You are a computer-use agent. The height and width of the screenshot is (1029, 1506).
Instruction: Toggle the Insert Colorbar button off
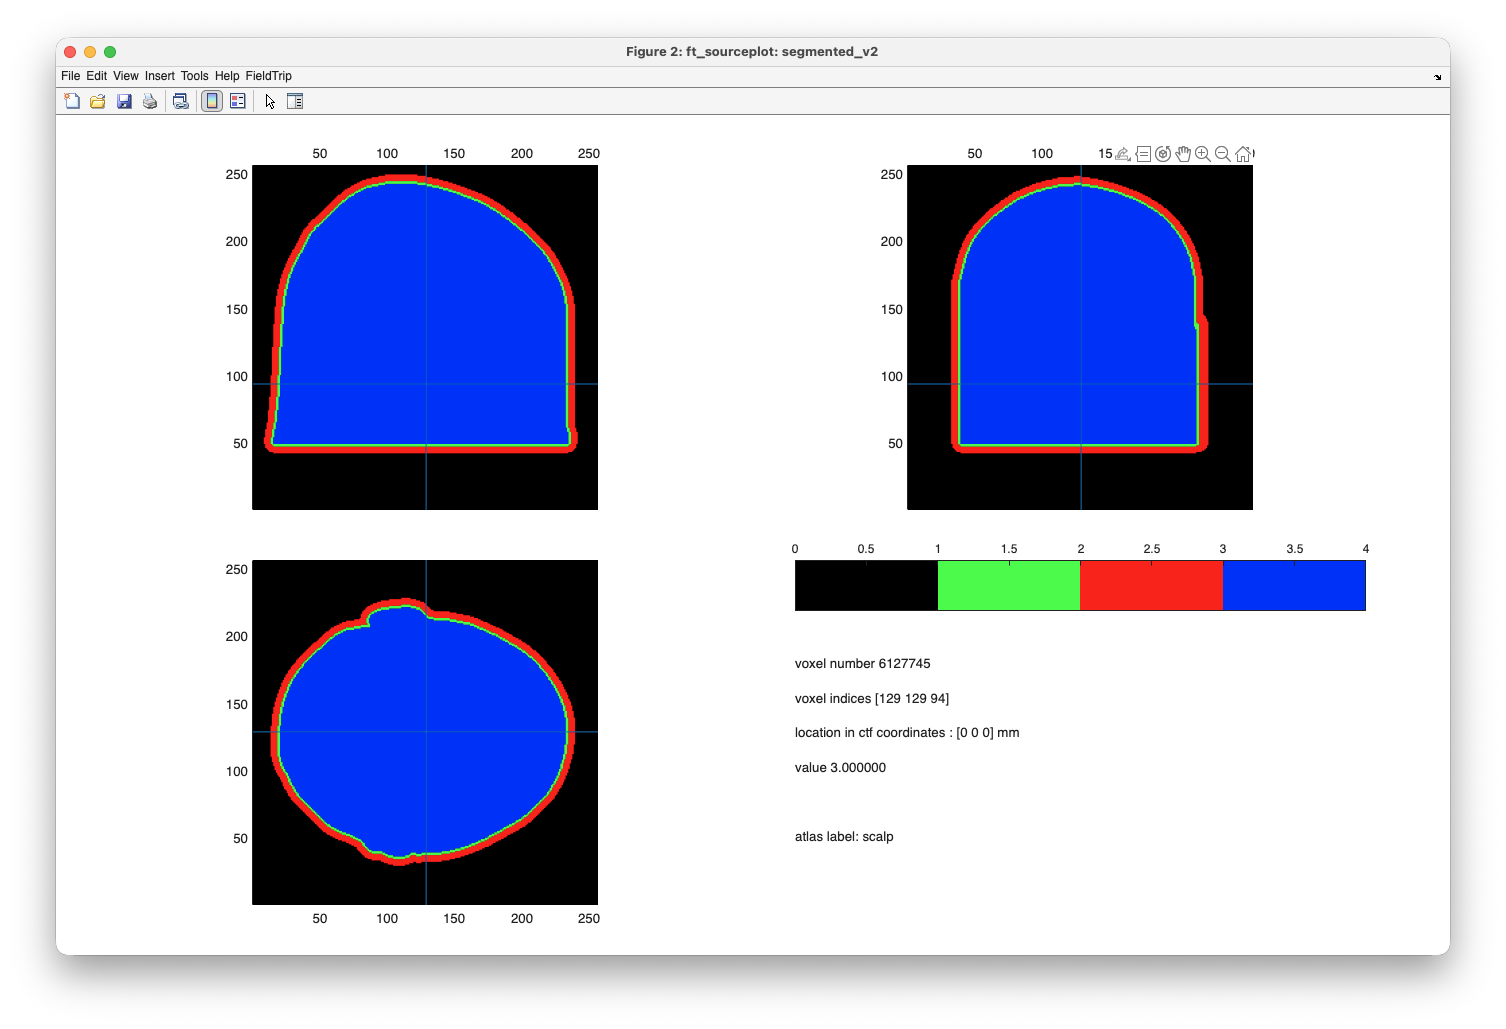(x=212, y=101)
